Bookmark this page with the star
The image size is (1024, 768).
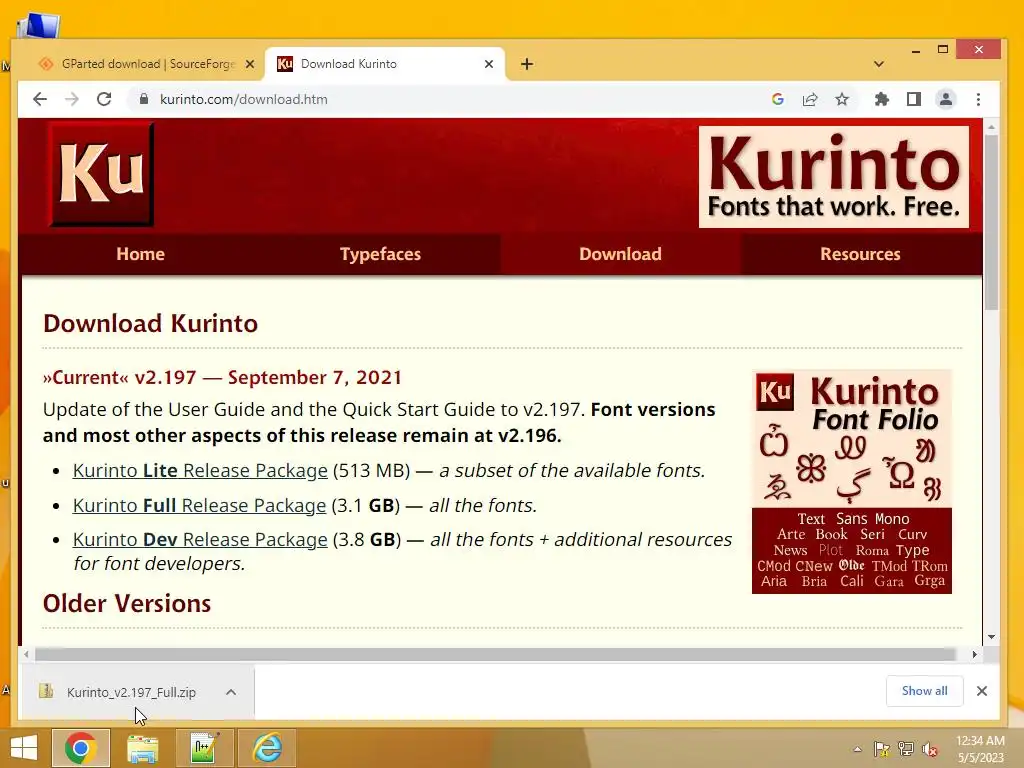point(842,99)
